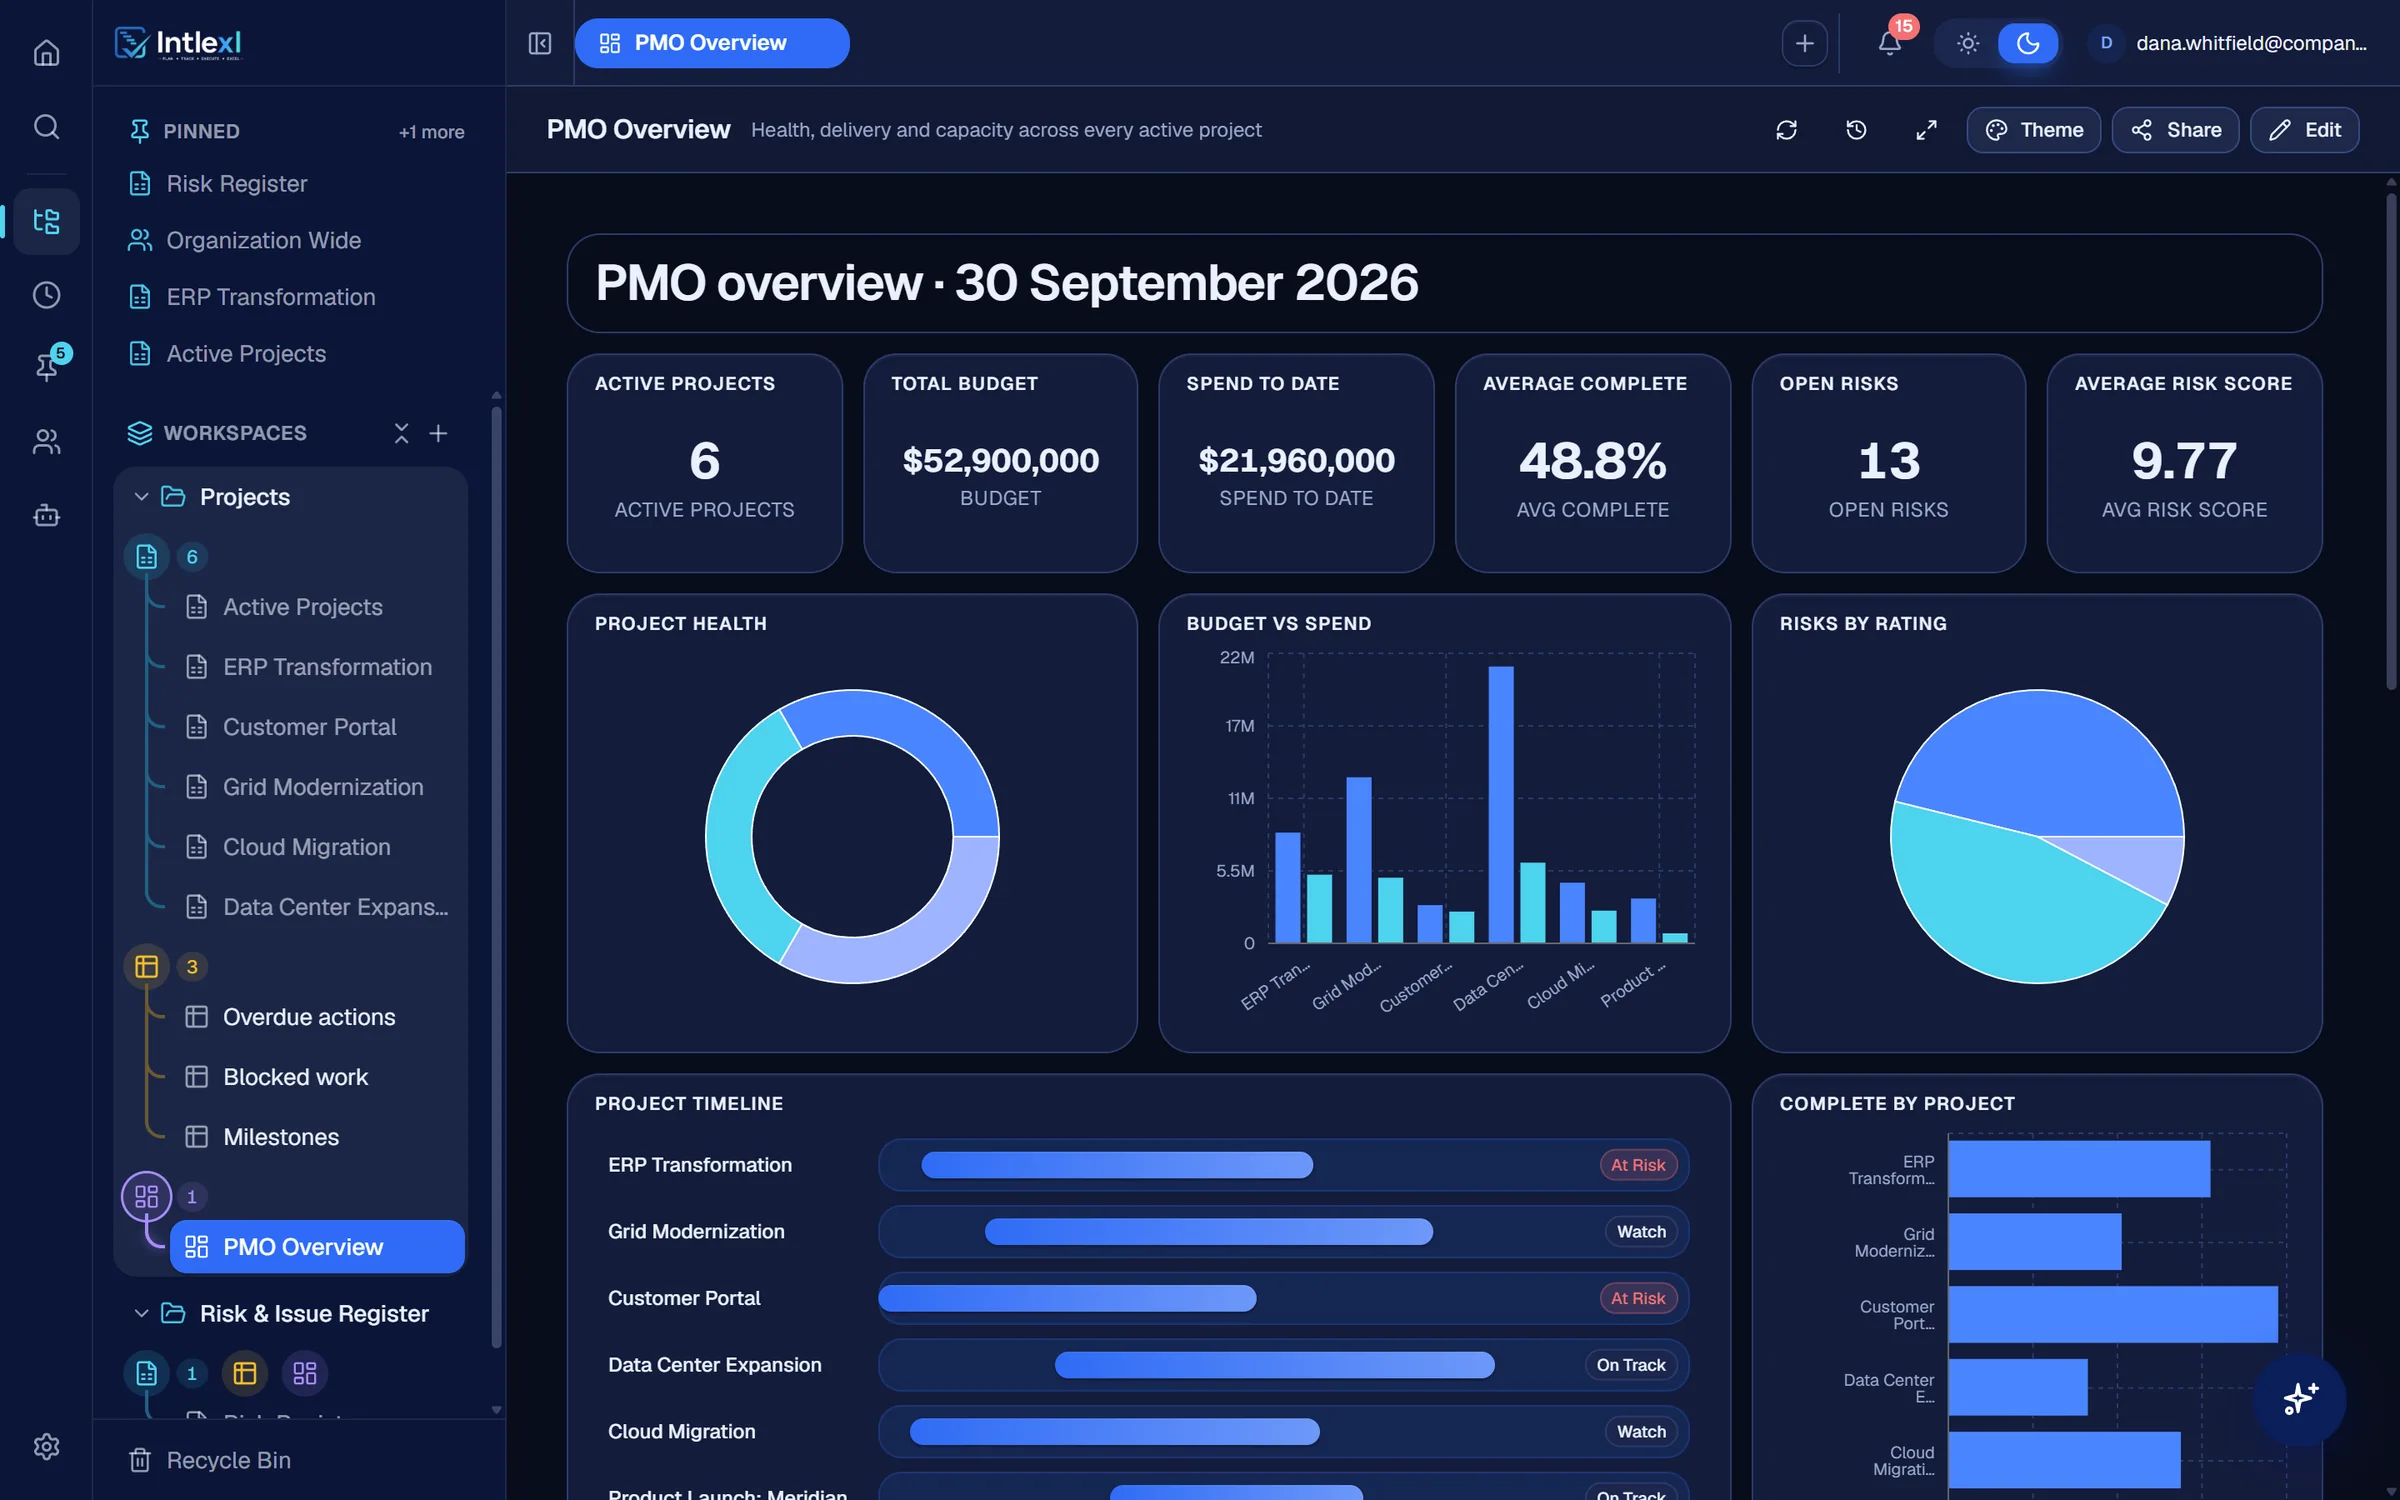Open the robot assistant icon in rail
The image size is (2400, 1500).
click(46, 515)
